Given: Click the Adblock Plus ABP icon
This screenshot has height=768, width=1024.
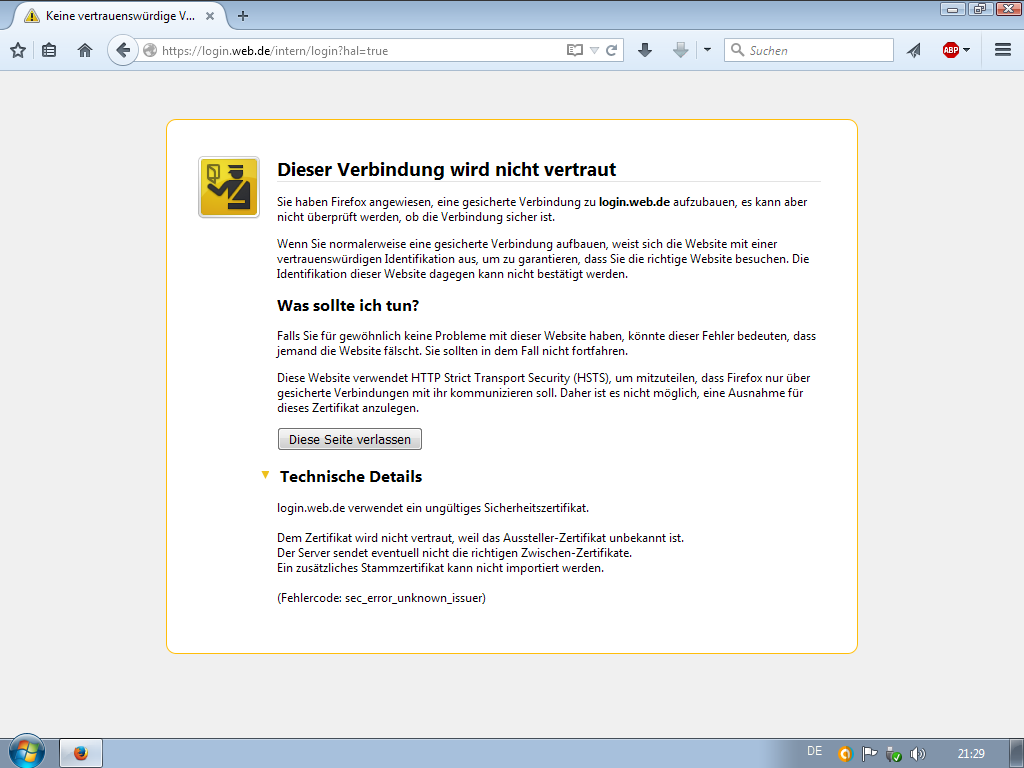Looking at the screenshot, I should click(951, 50).
